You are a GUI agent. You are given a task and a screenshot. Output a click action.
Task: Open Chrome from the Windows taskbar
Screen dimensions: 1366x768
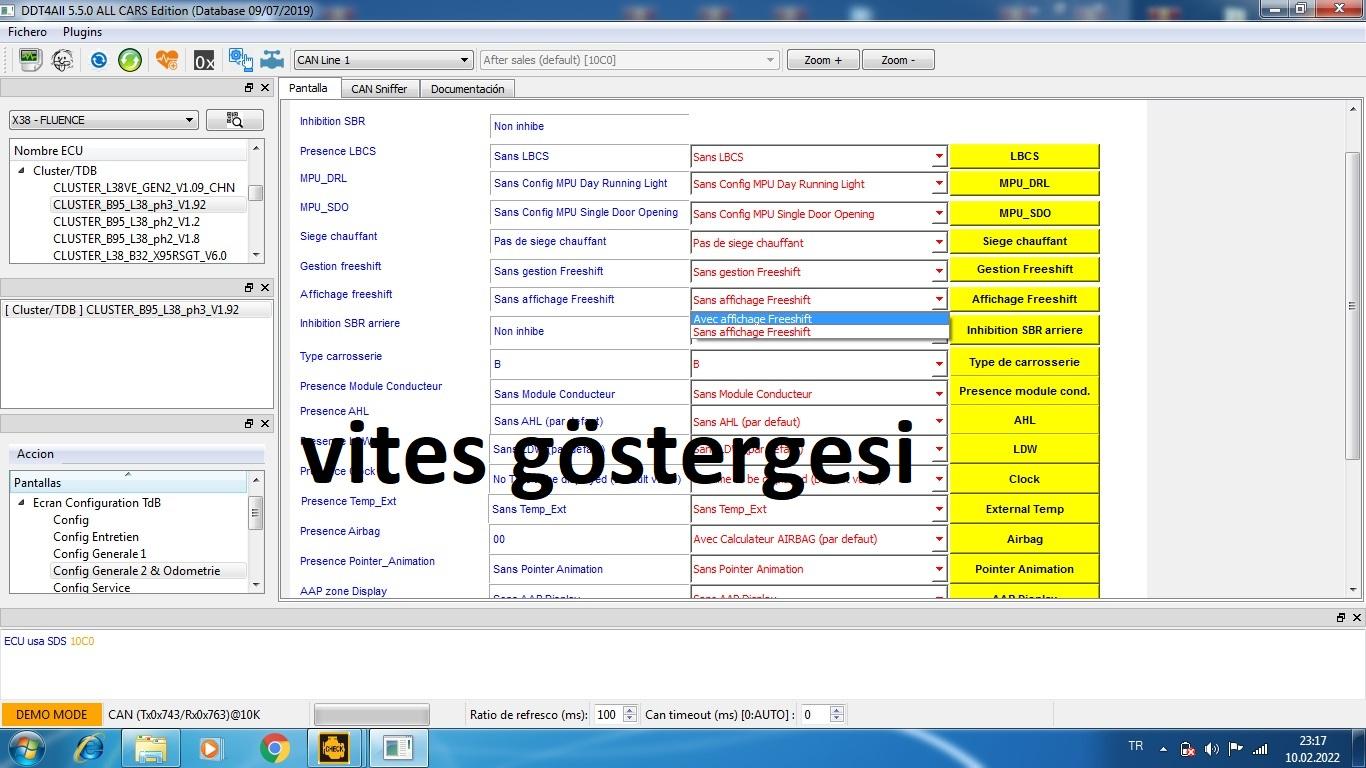pos(274,748)
